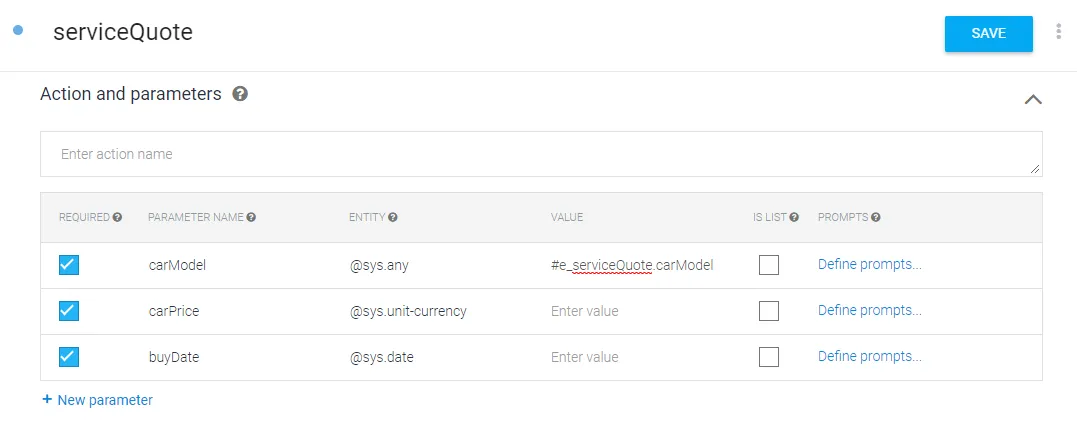Screen dimensions: 1077x431
Task: Click the blue intent status dot
Action: tap(17, 31)
